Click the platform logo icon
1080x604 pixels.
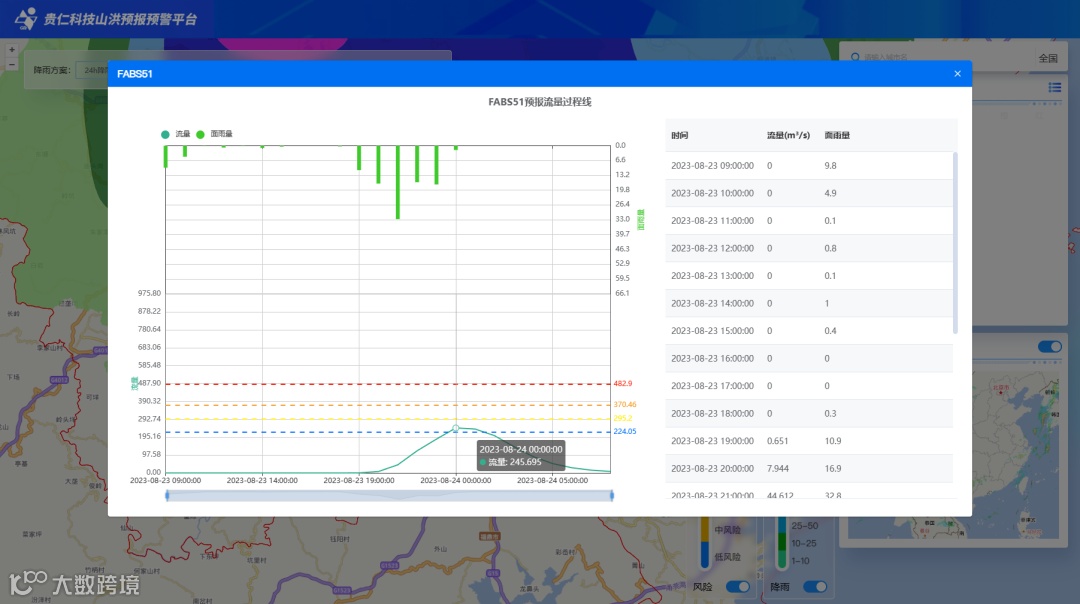pos(26,19)
